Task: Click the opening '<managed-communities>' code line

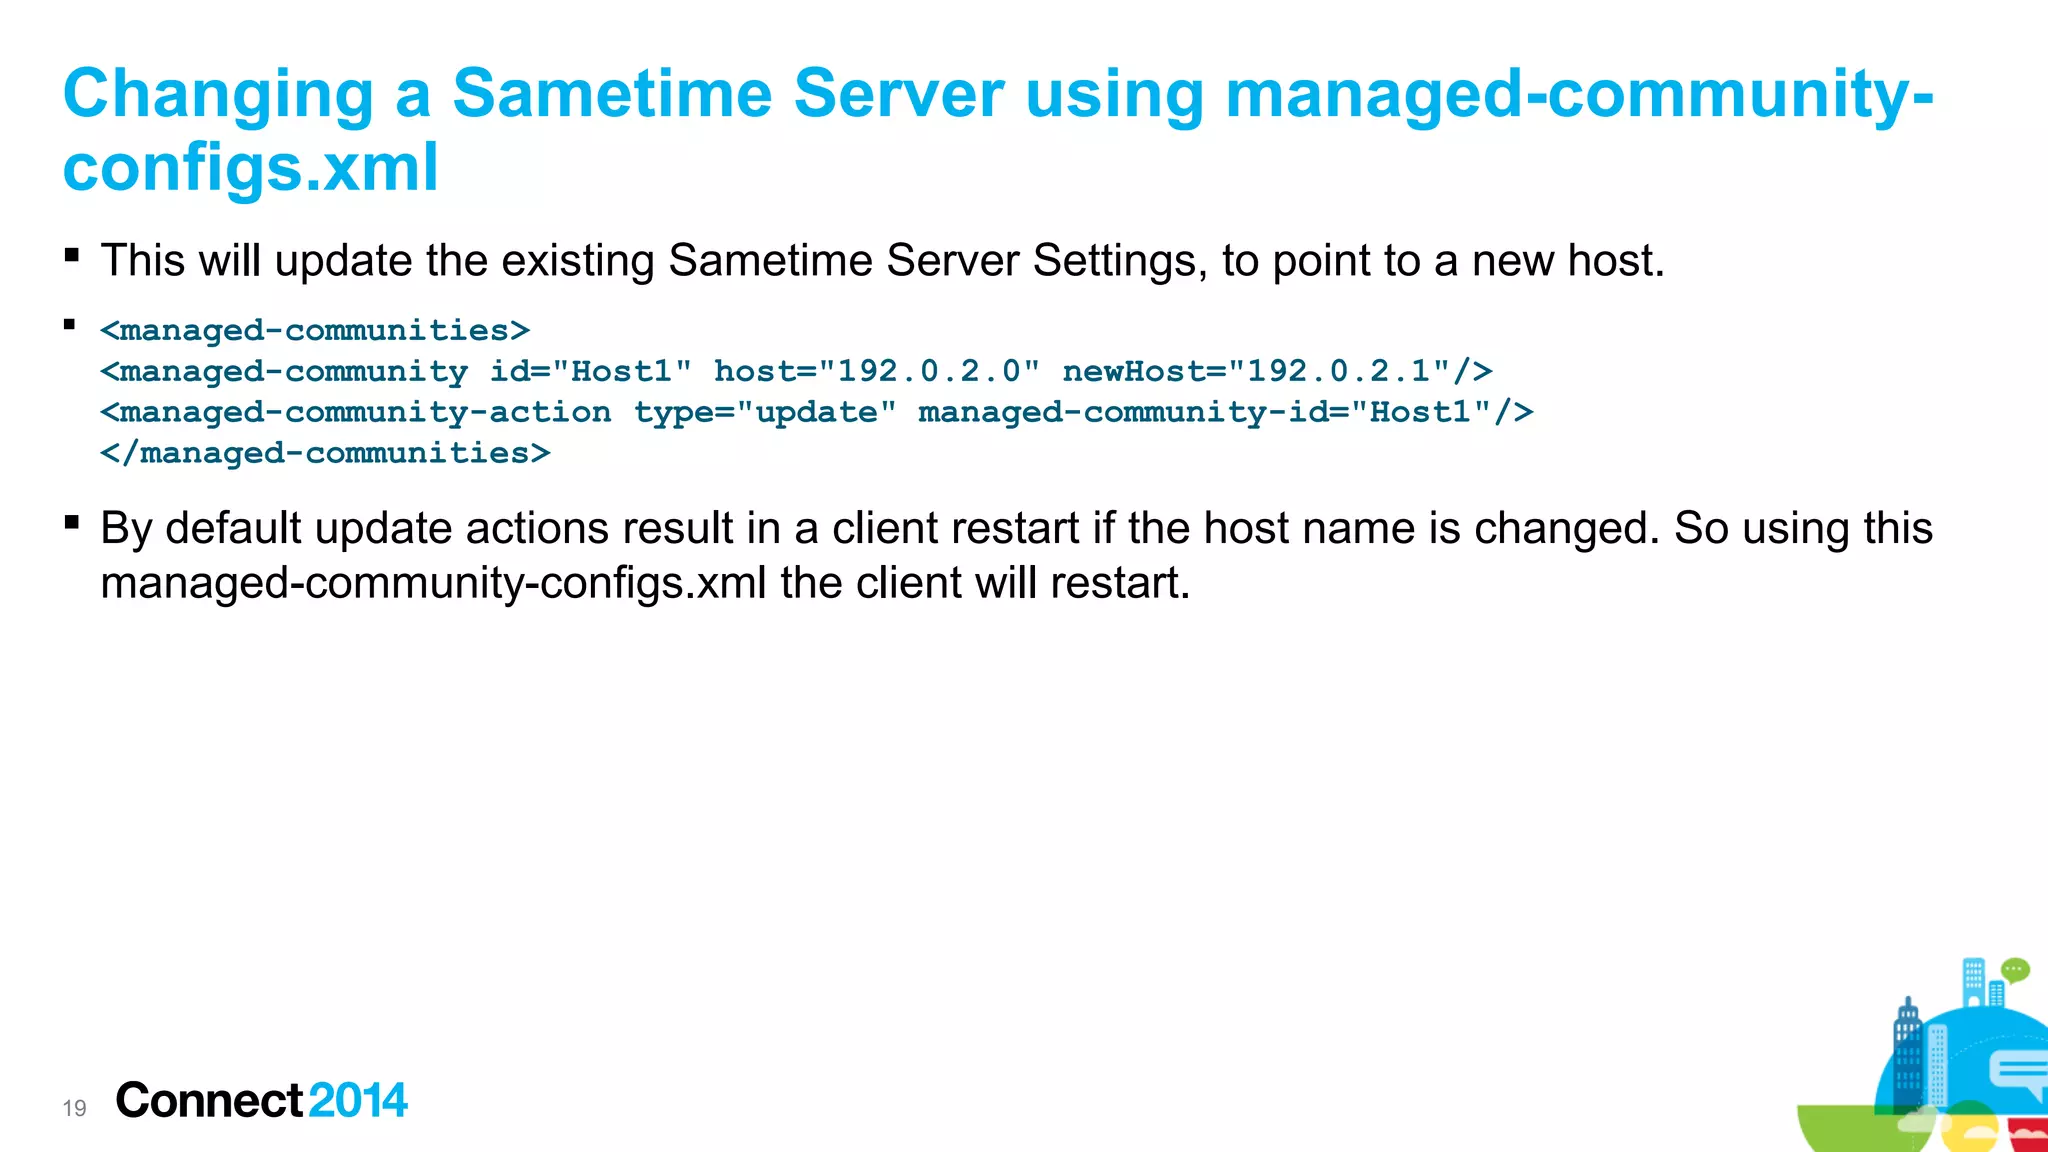Action: click(315, 330)
